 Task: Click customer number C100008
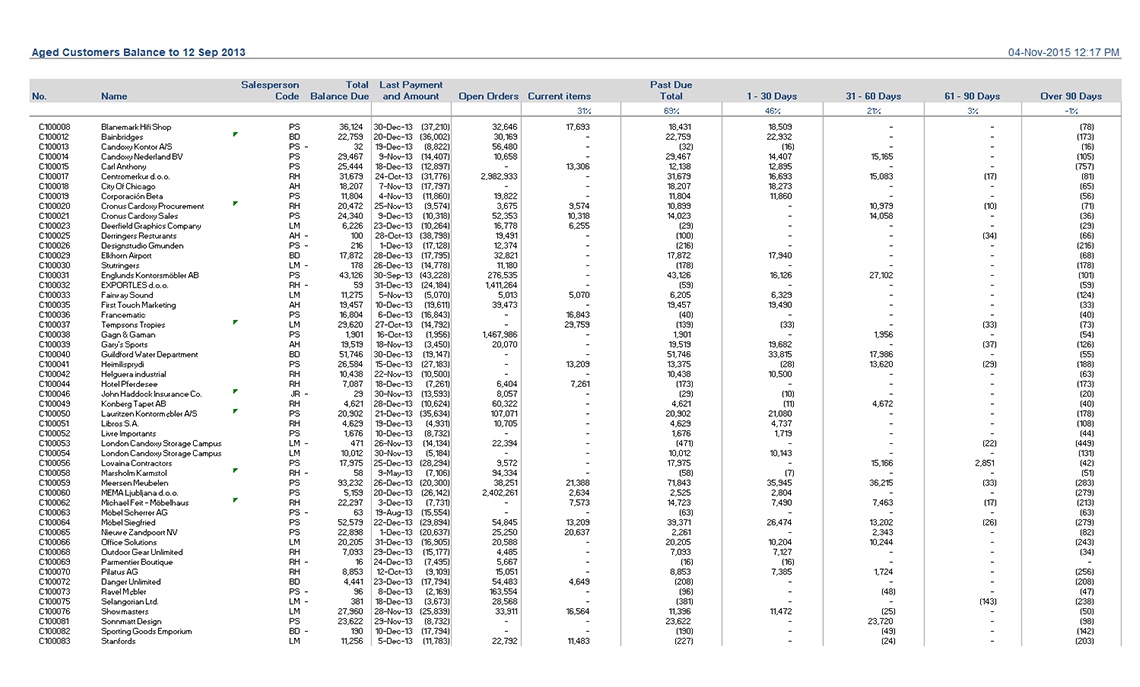click(x=54, y=127)
